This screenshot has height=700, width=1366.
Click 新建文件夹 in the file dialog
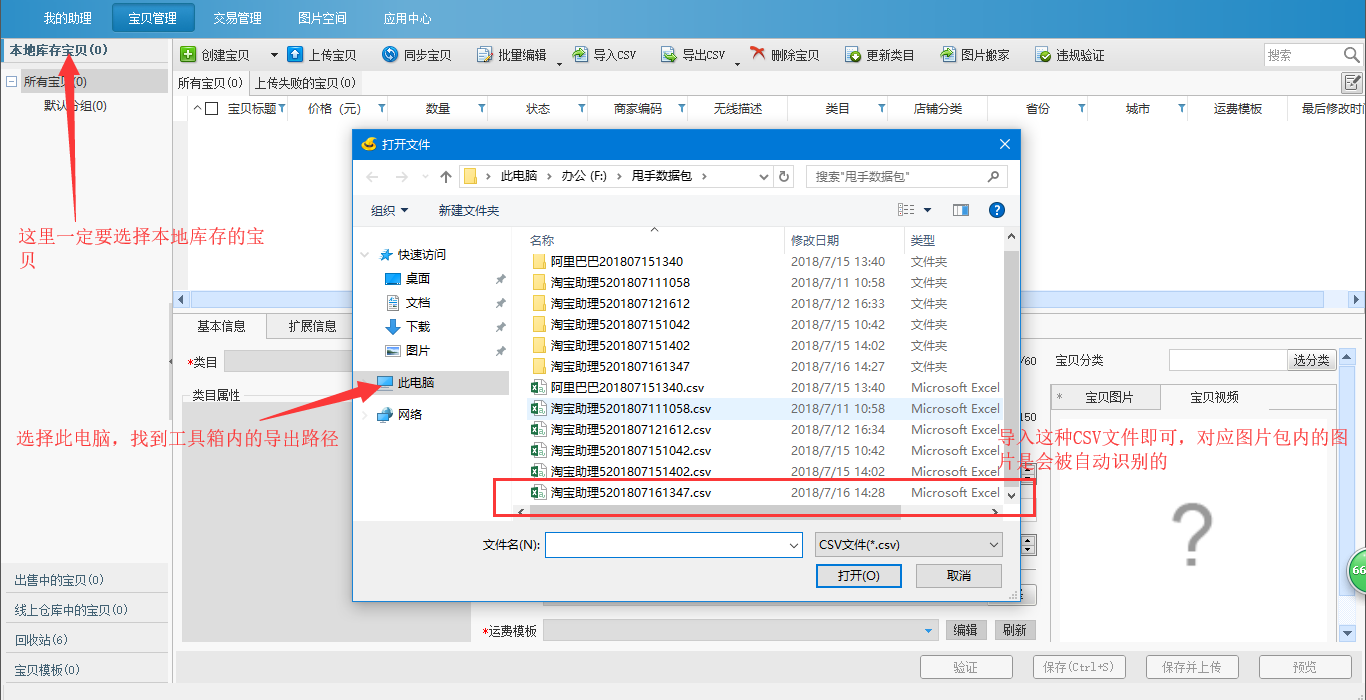(469, 210)
